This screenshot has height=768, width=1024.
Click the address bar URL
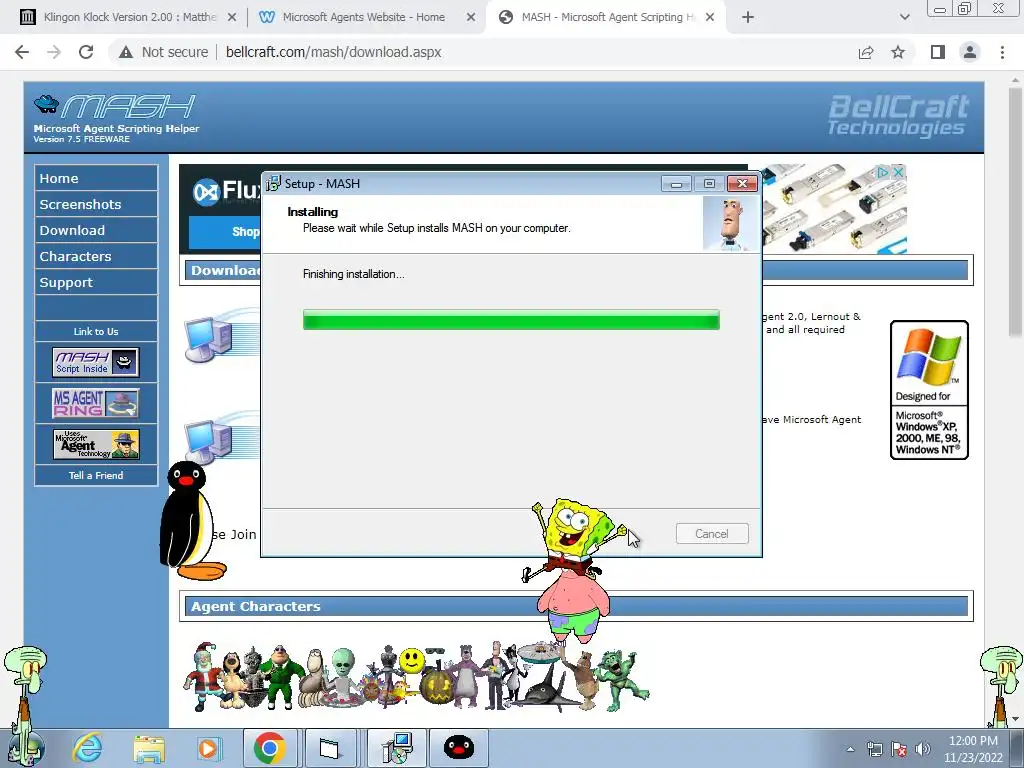(x=334, y=52)
